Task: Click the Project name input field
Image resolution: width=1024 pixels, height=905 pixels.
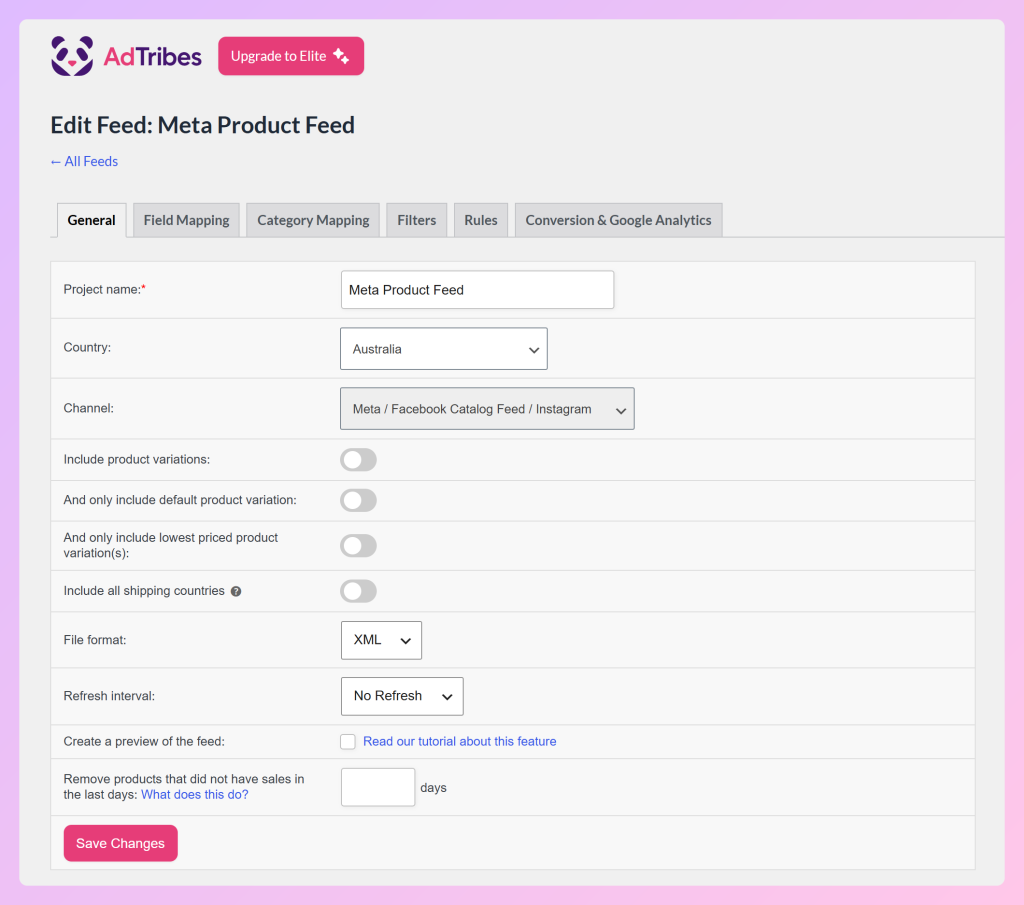Action: click(477, 290)
